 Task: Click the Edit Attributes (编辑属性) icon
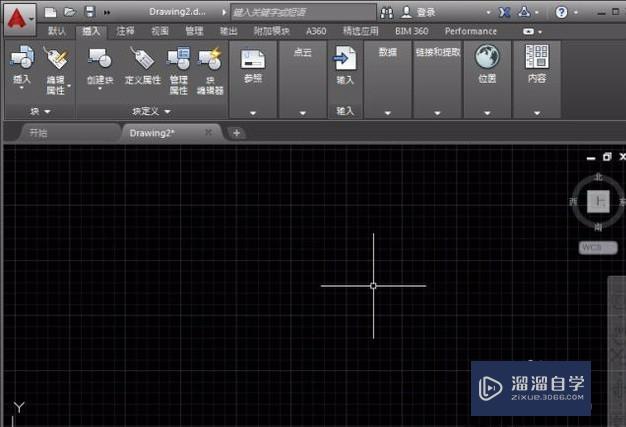pyautogui.click(x=55, y=59)
